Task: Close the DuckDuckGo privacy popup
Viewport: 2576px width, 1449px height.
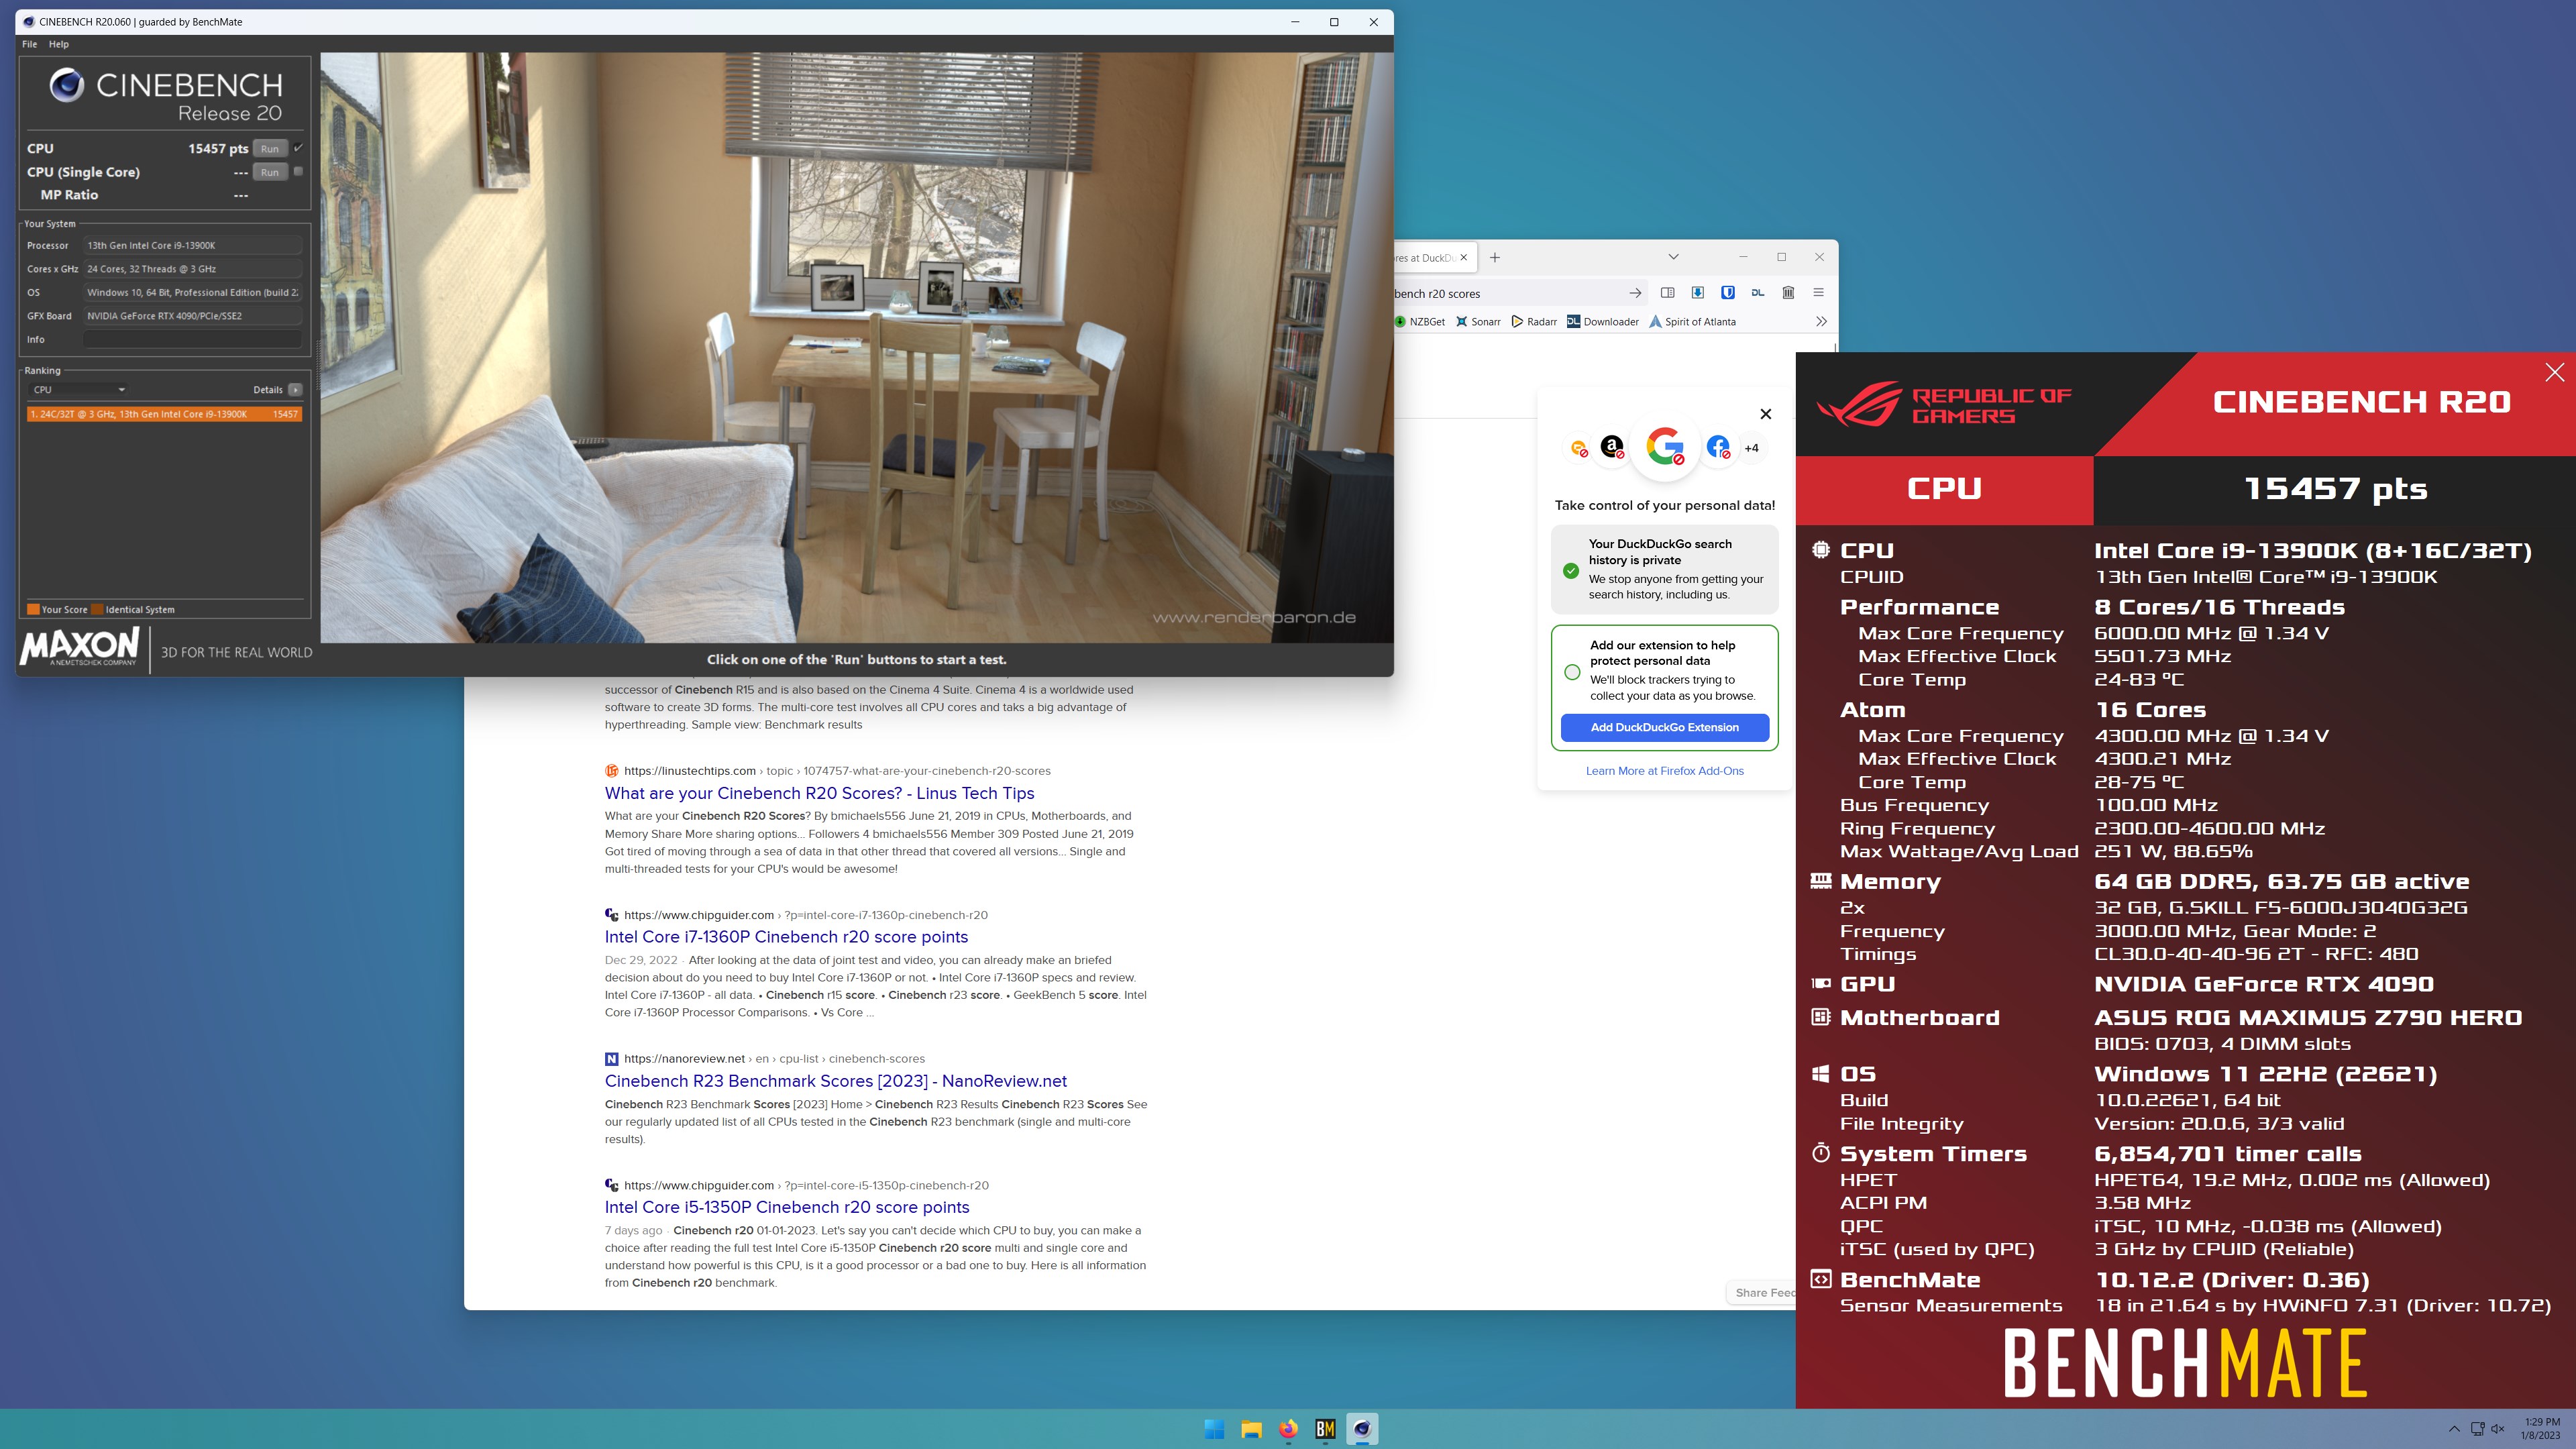Action: point(1765,414)
